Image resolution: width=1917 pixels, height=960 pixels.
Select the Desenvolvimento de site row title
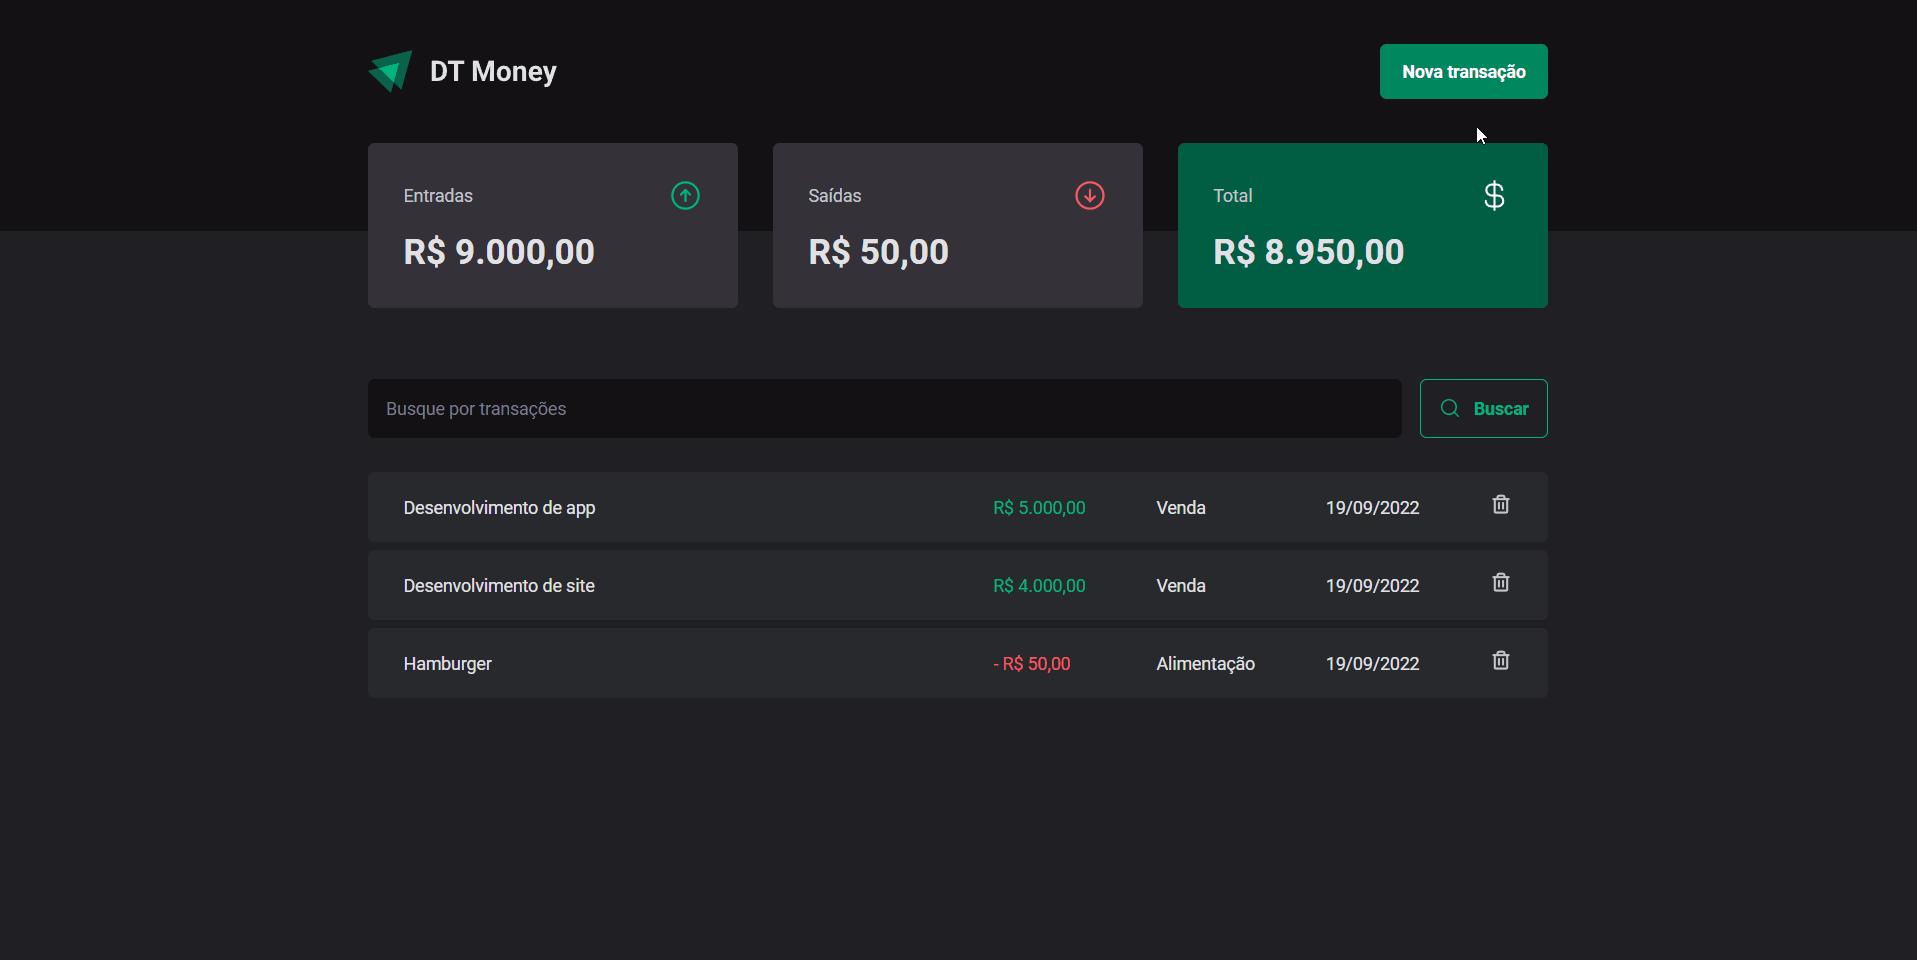[x=499, y=586]
